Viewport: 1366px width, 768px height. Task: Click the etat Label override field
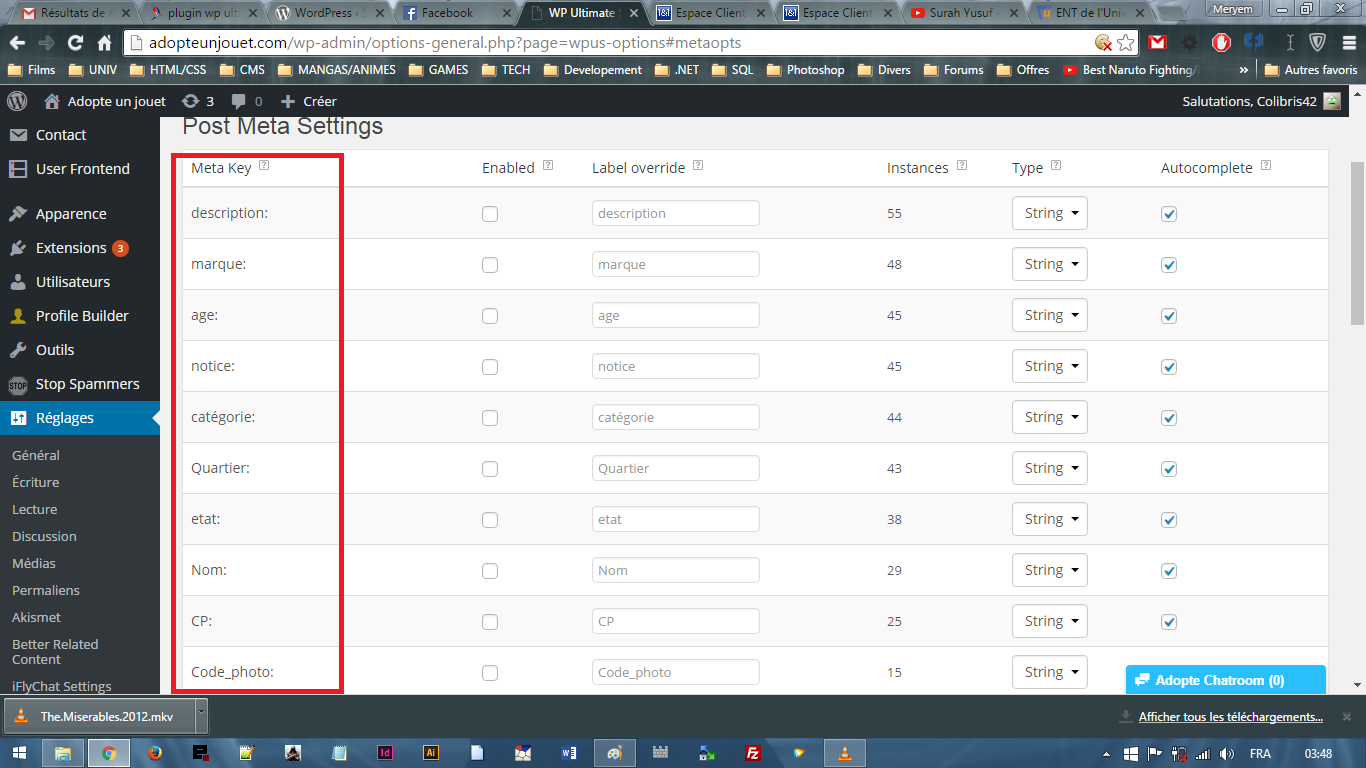click(676, 519)
